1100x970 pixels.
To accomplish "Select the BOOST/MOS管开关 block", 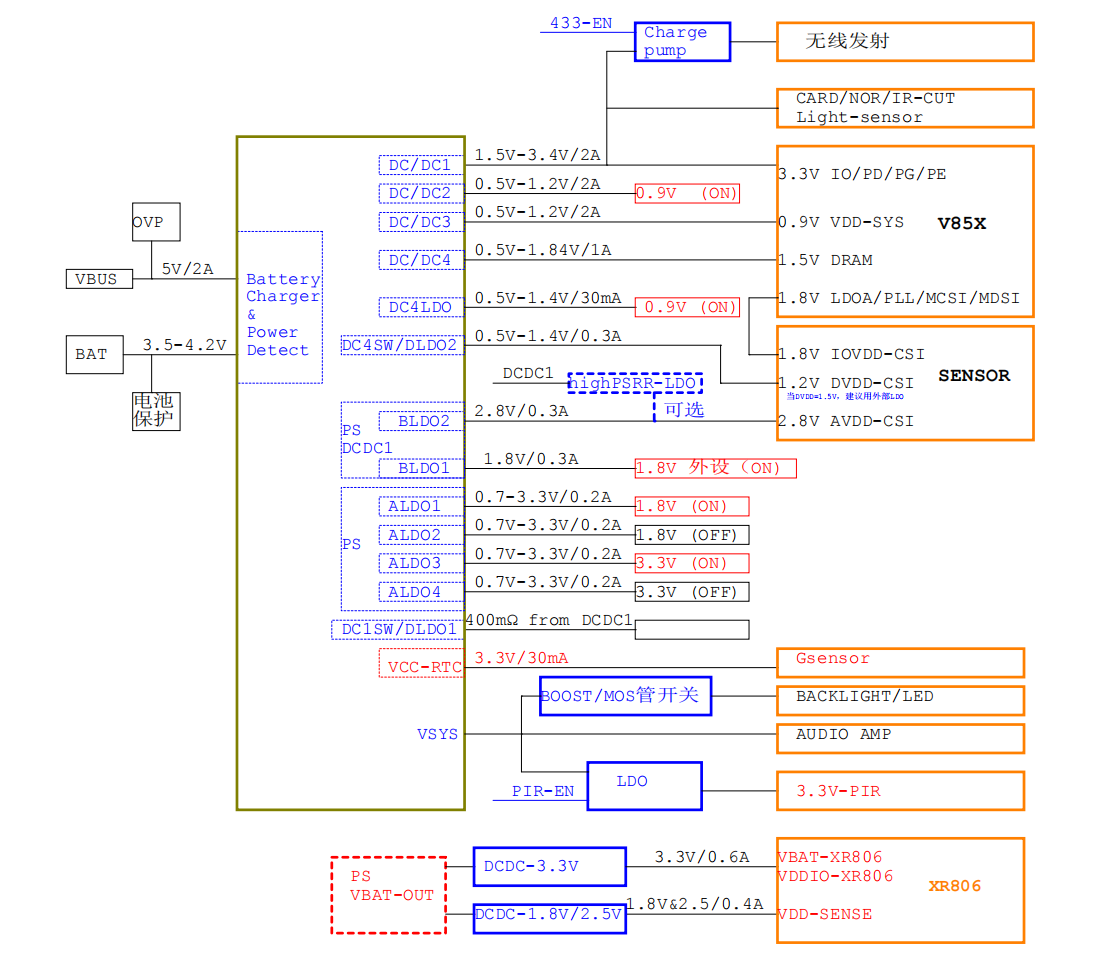I will coord(625,696).
